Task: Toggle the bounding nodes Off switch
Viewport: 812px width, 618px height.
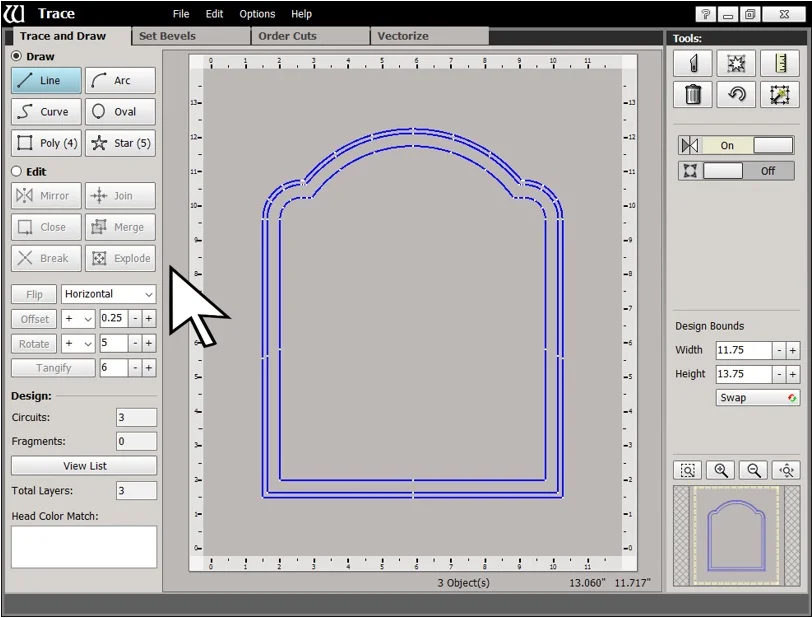Action: 736,171
